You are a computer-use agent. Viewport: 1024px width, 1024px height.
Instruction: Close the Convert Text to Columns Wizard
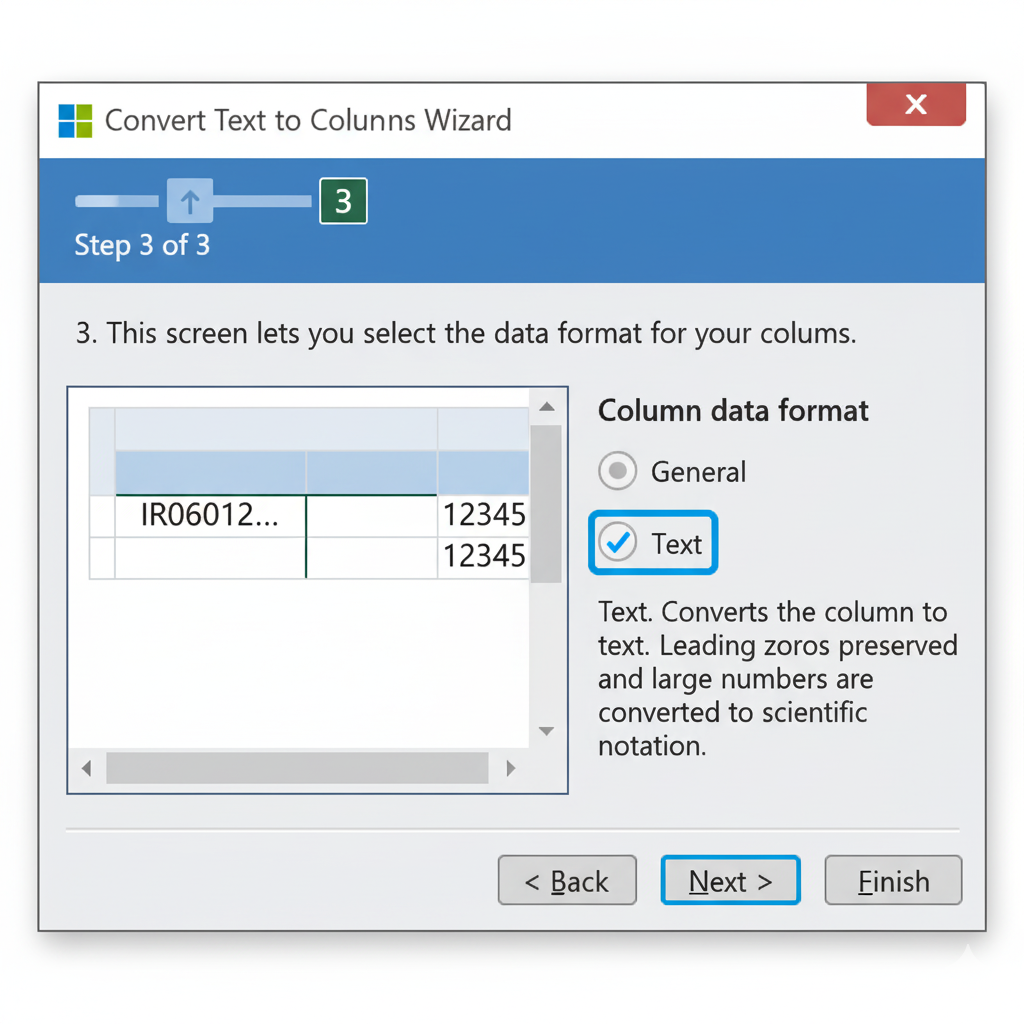[x=915, y=104]
